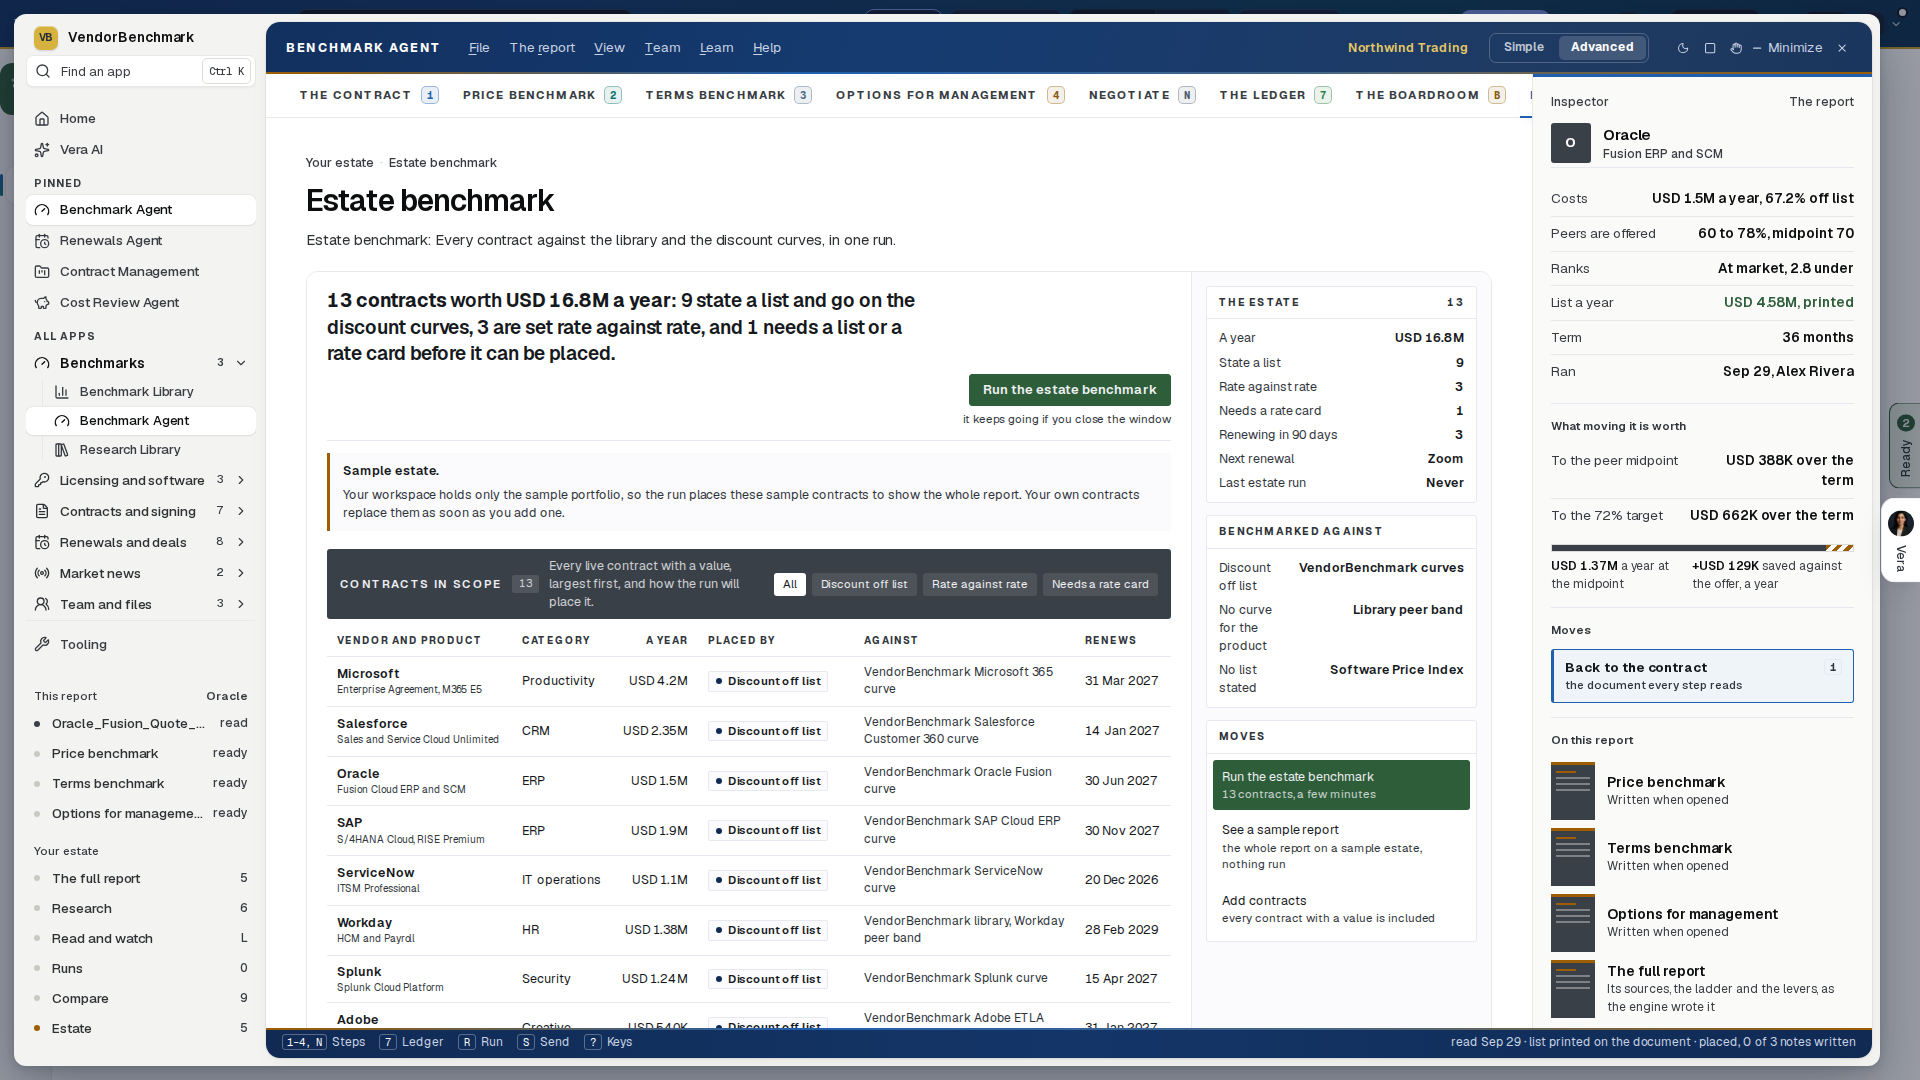The height and width of the screenshot is (1080, 1920).
Task: Collapse the Benchmarks group chevron
Action: click(x=241, y=363)
